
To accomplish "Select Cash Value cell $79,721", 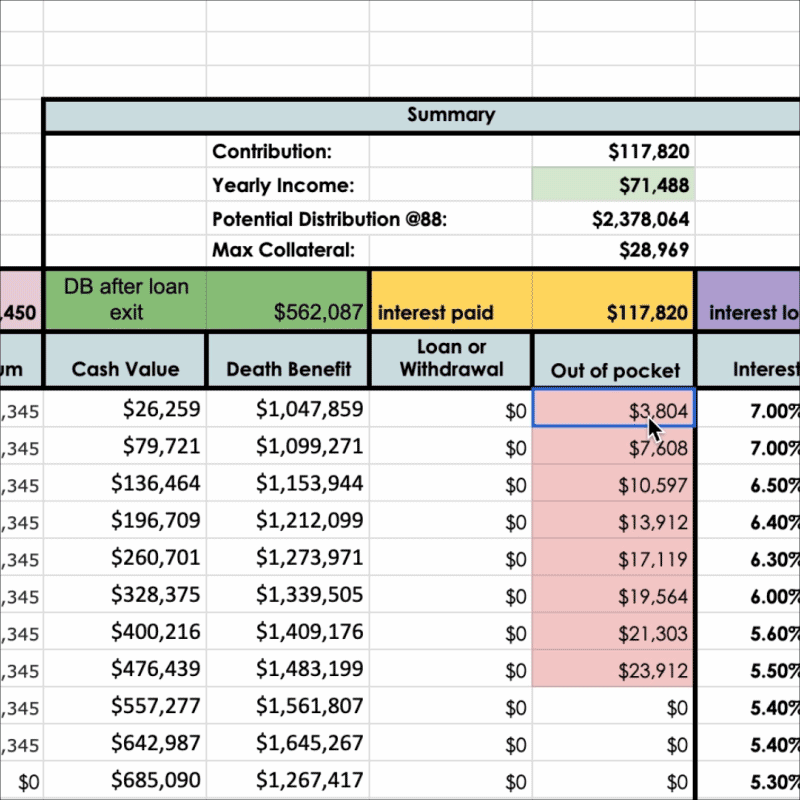I will point(126,446).
